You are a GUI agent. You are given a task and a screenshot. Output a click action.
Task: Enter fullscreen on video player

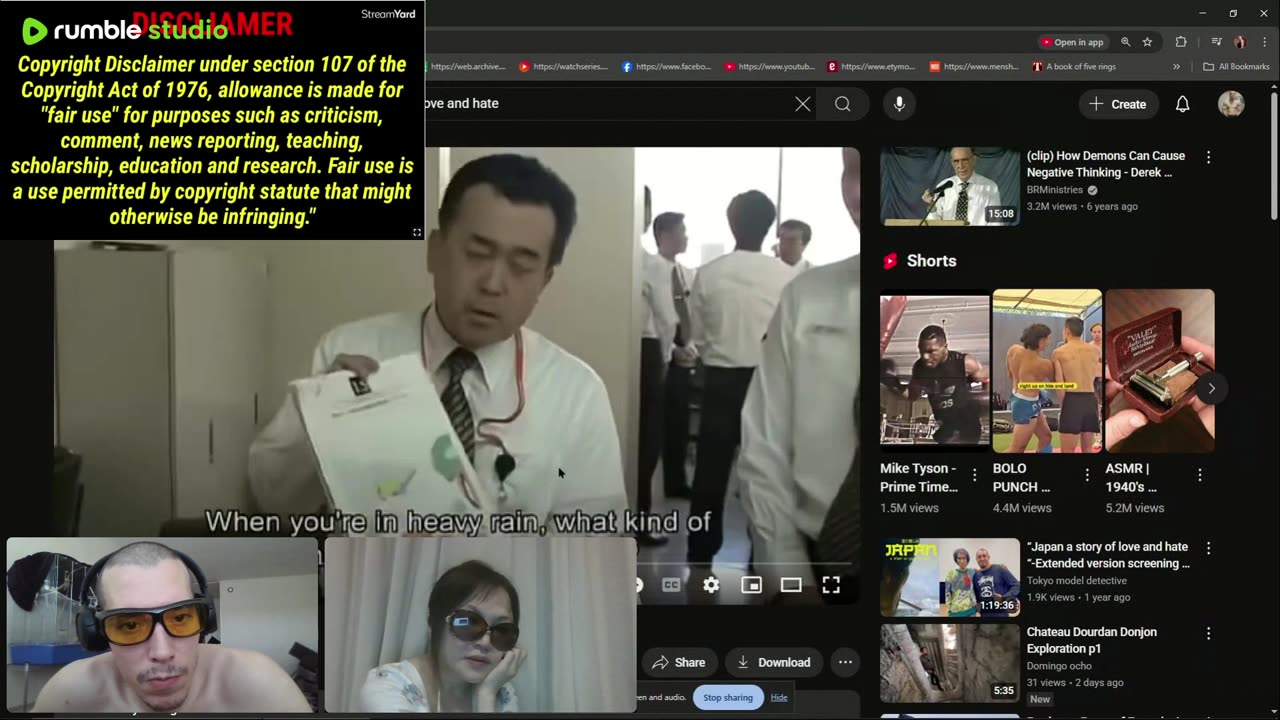coord(831,585)
